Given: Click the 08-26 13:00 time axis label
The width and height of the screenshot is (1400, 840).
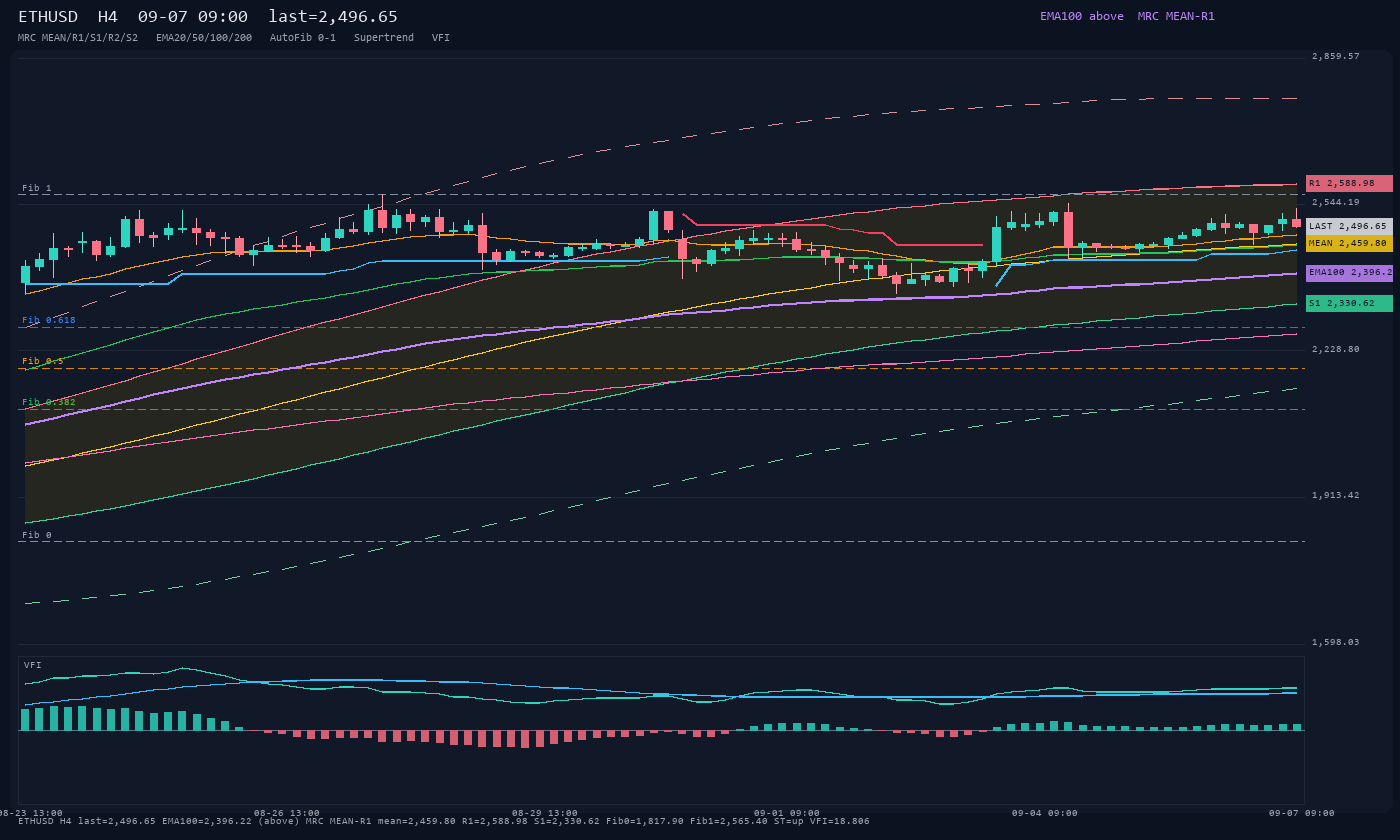Looking at the screenshot, I should pos(287,813).
